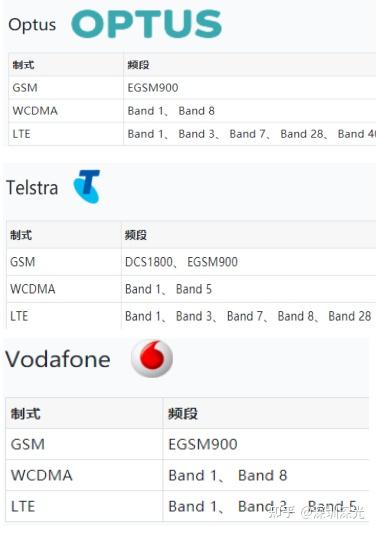This screenshot has height=533, width=376.
Task: Click the Telstra LTE row label
Action: (x=19, y=316)
